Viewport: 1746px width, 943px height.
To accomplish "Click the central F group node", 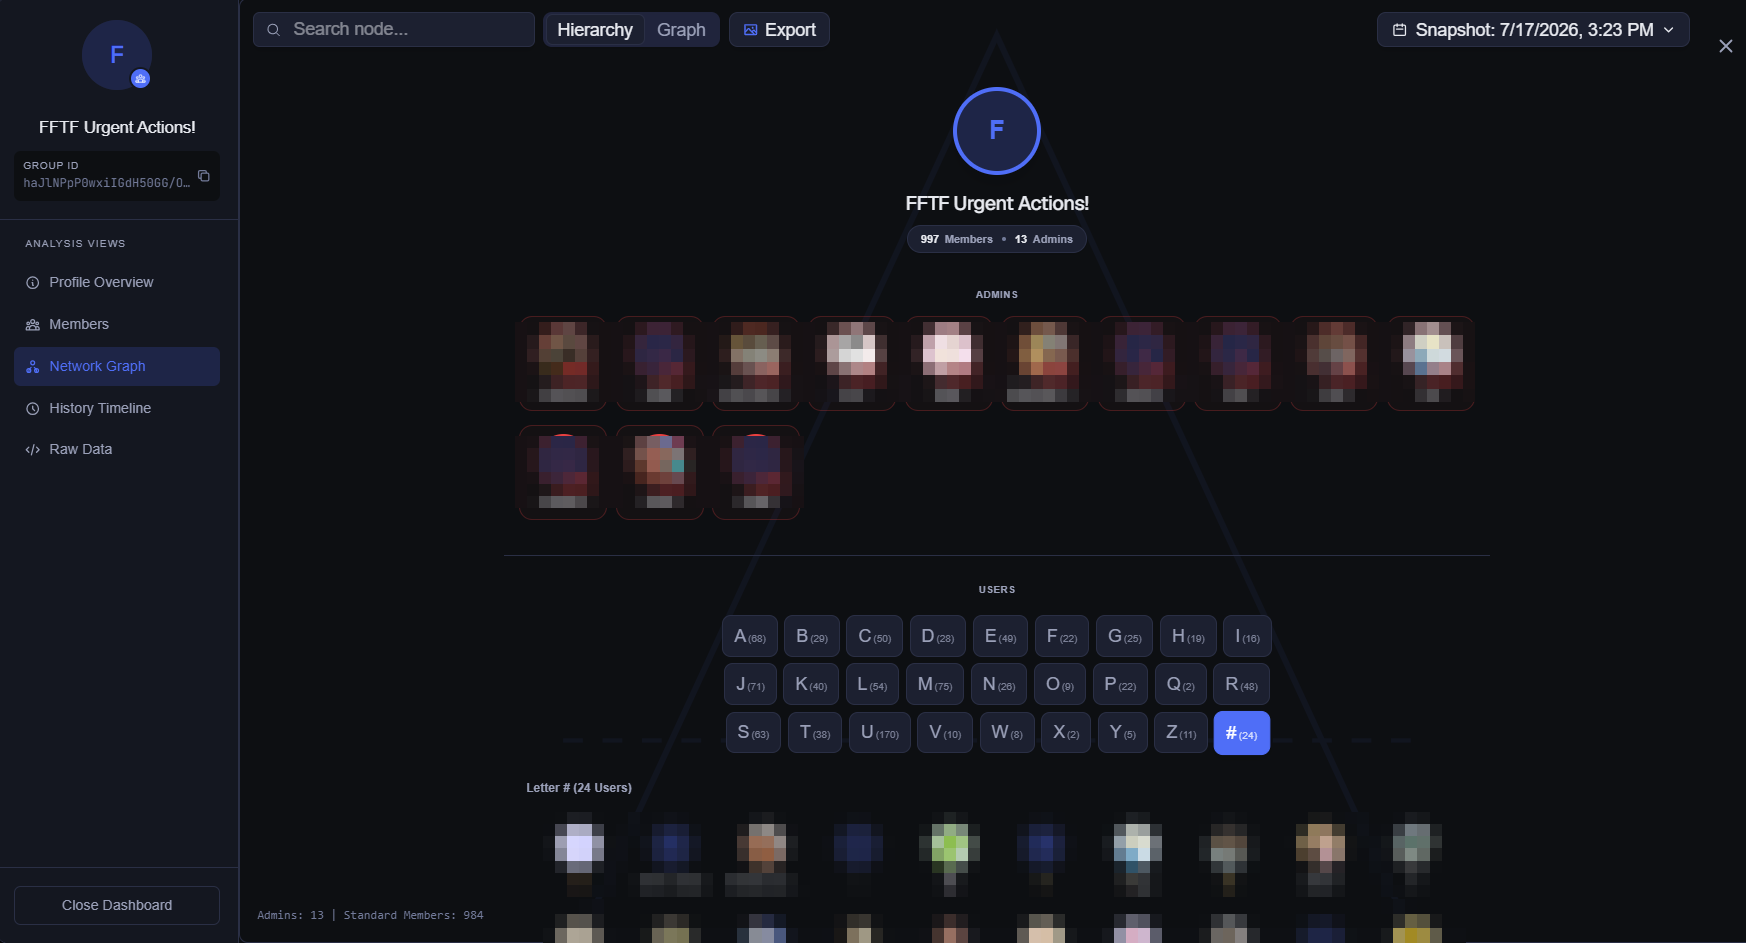I will pyautogui.click(x=997, y=131).
